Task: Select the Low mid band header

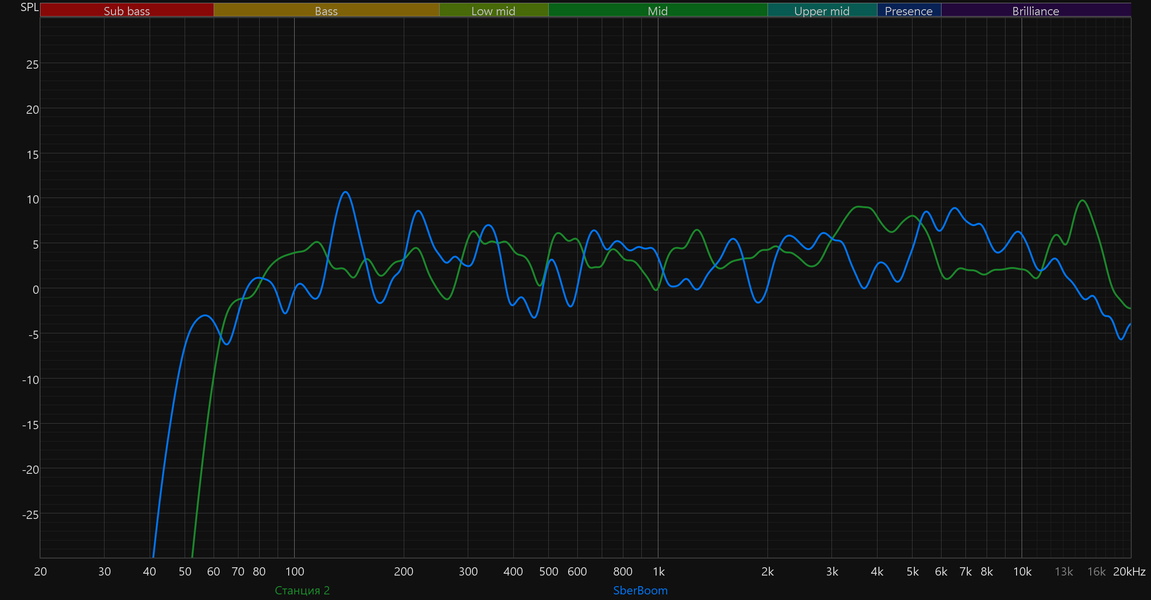Action: [x=493, y=10]
